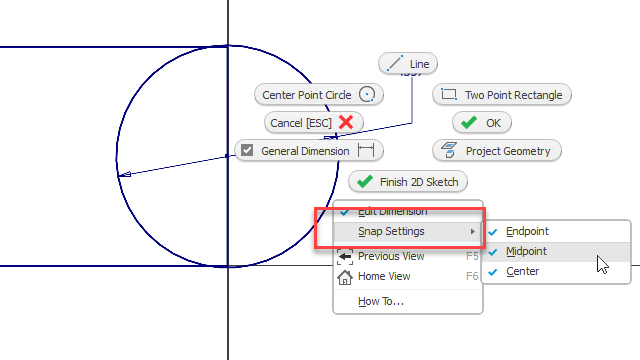Open the Snap Settings submenu
Screen dimensions: 640x360
pyautogui.click(x=408, y=231)
